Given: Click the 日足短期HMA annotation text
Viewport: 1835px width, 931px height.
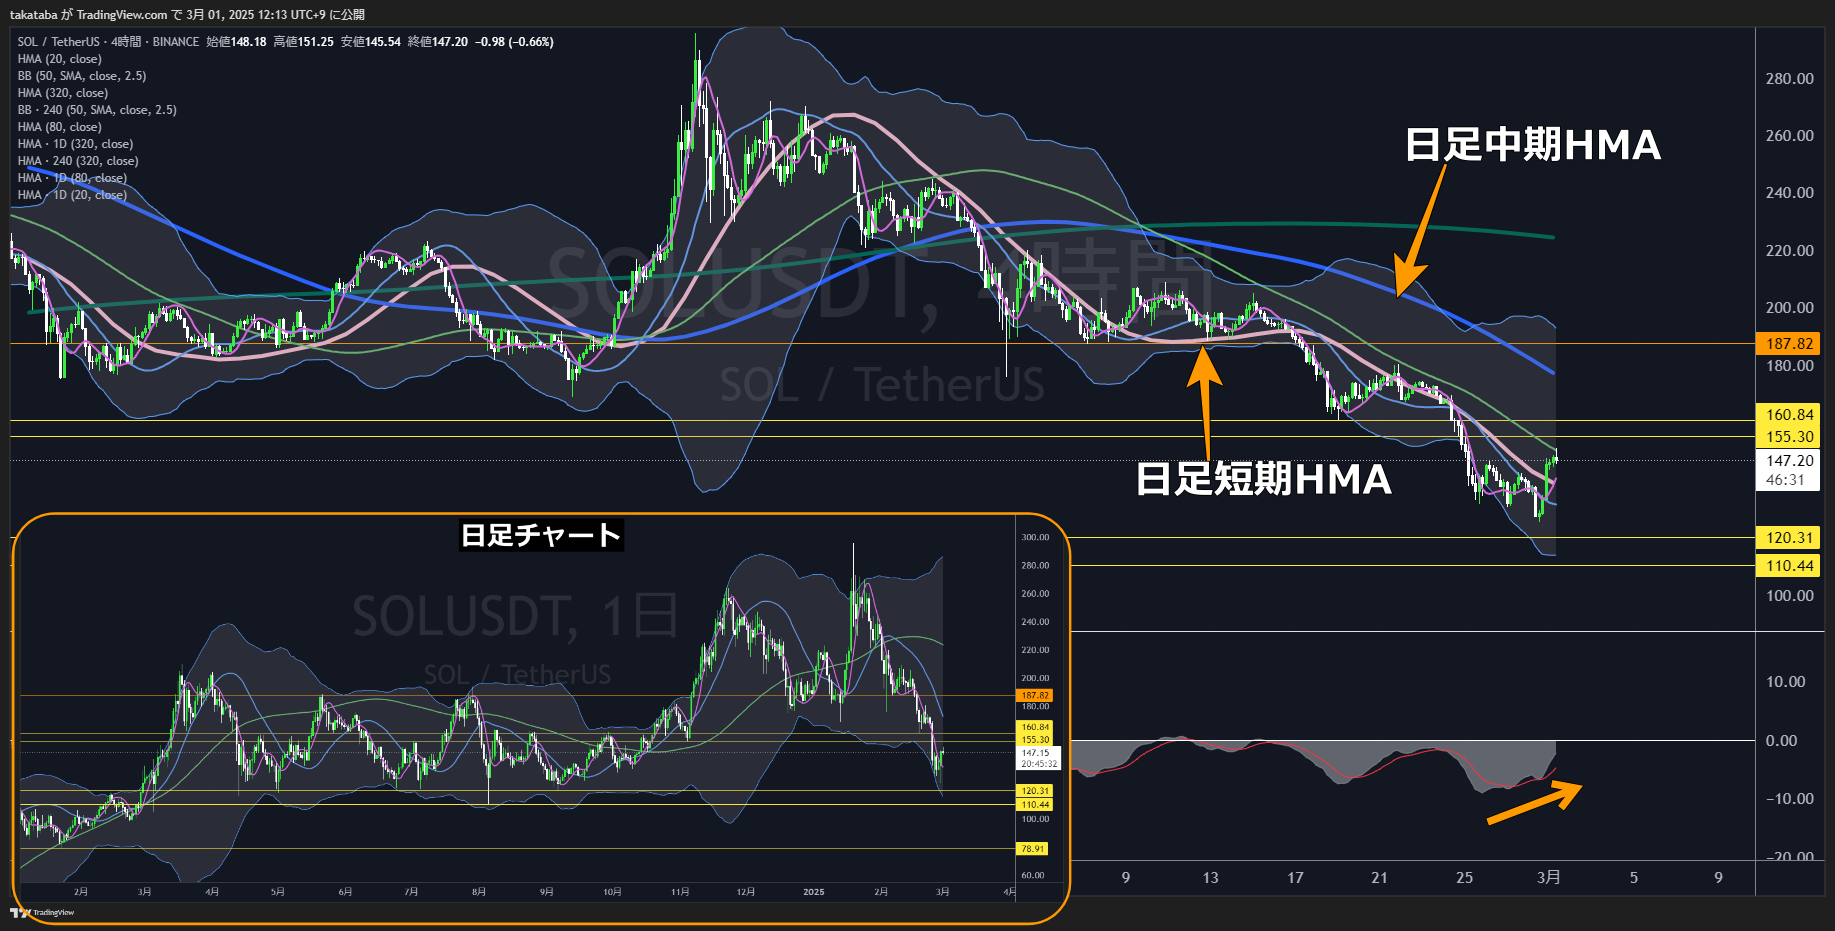Looking at the screenshot, I should pyautogui.click(x=1263, y=479).
